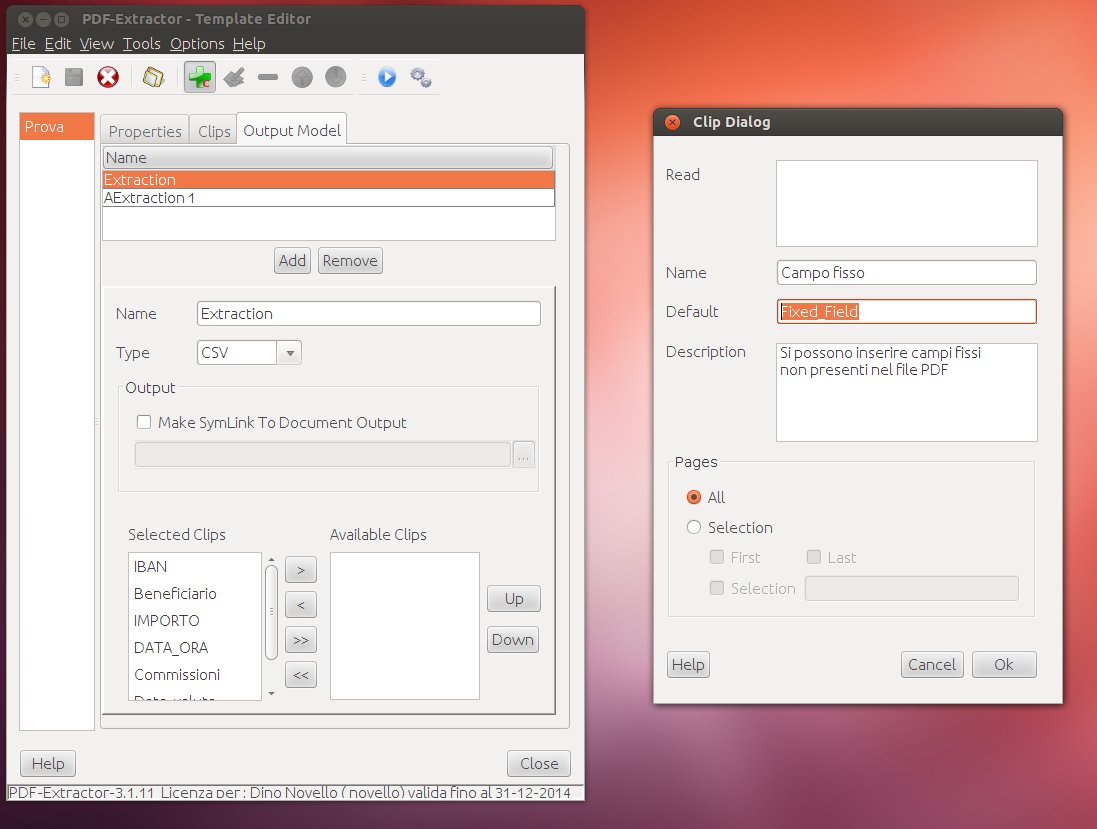Click the disabled symlink output path field

(323, 454)
